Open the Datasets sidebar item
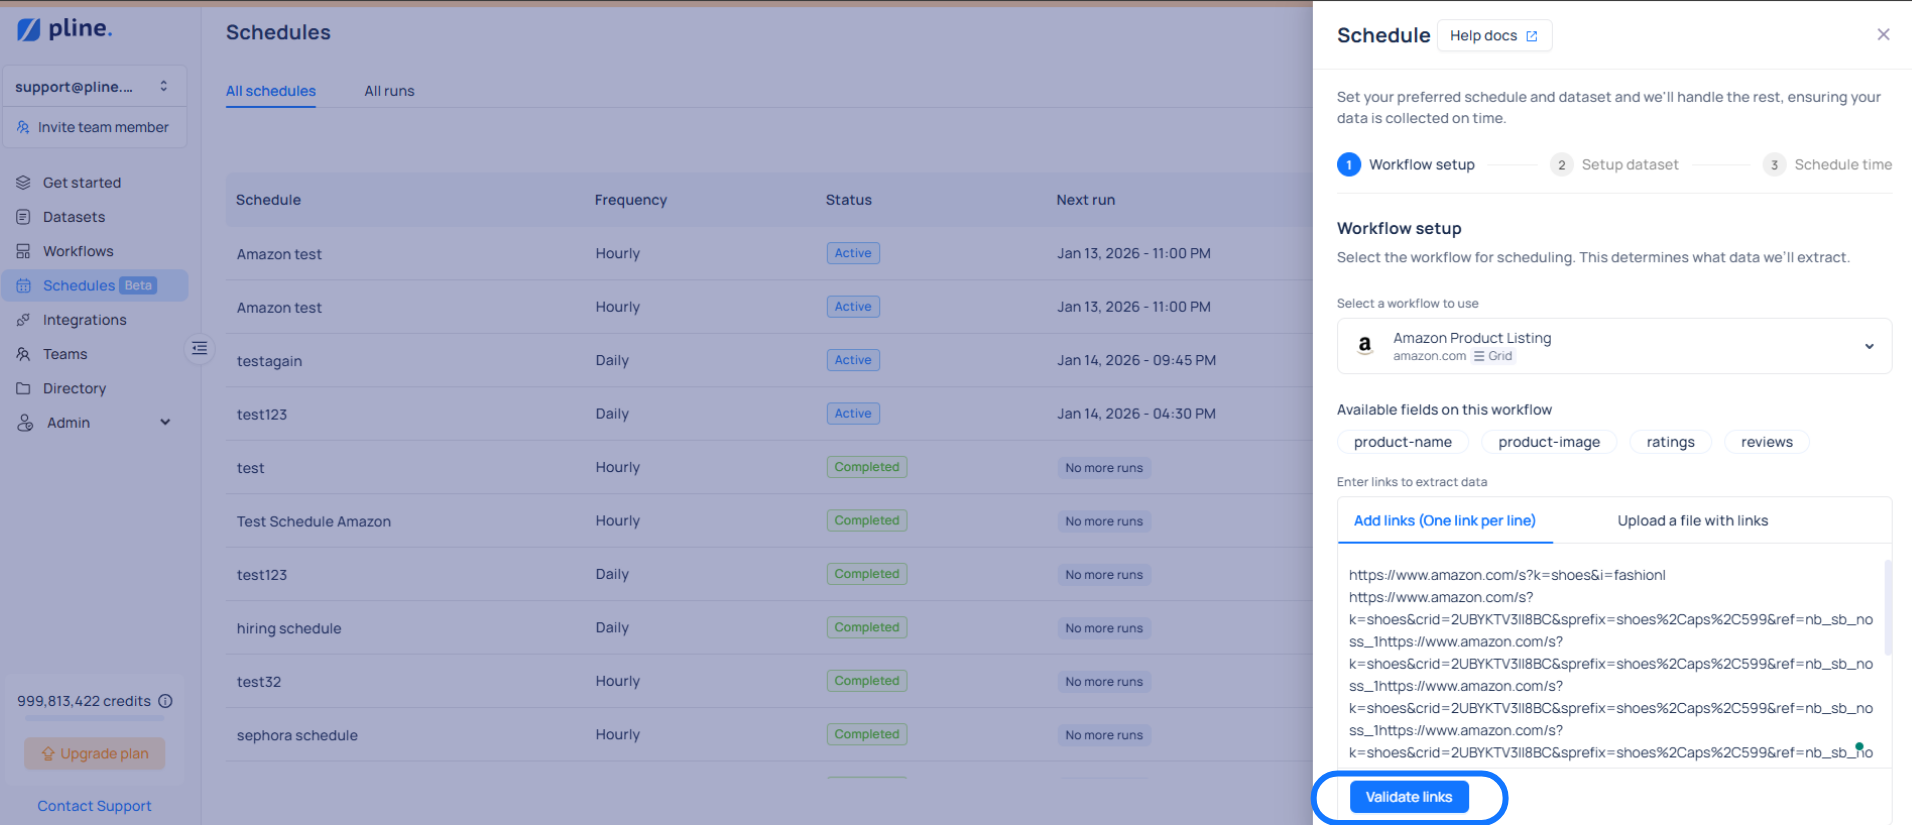Viewport: 1912px width, 825px height. point(73,217)
